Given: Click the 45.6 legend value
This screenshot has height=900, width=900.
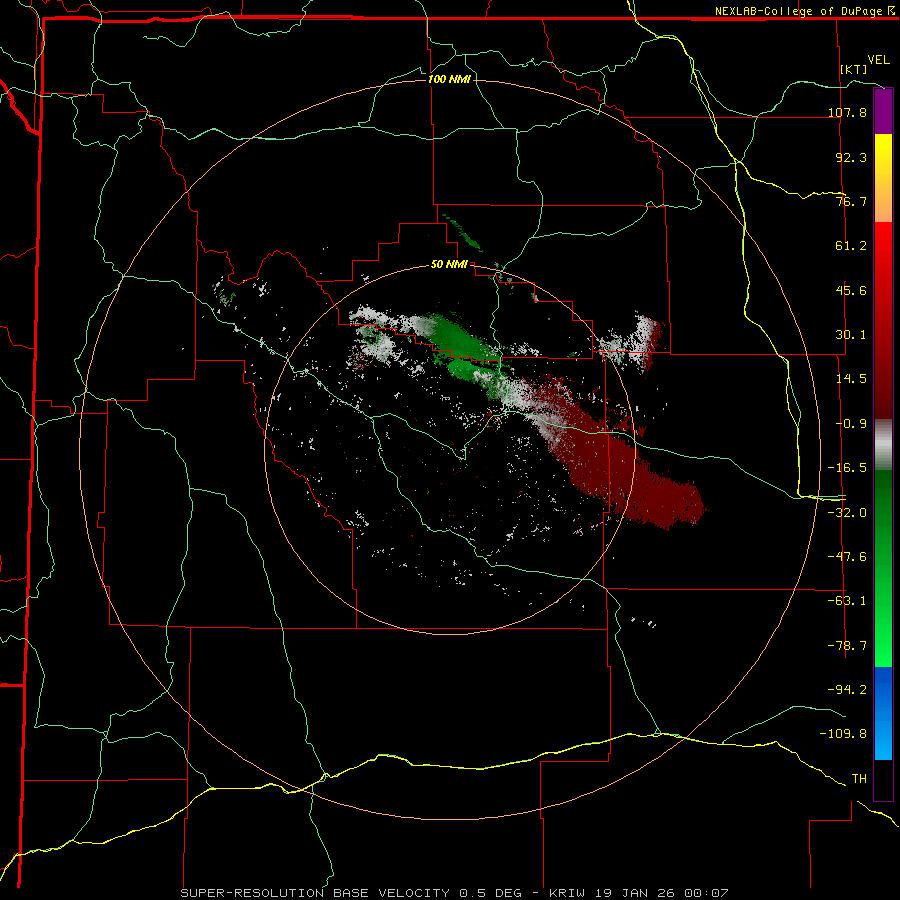Looking at the screenshot, I should click(851, 290).
